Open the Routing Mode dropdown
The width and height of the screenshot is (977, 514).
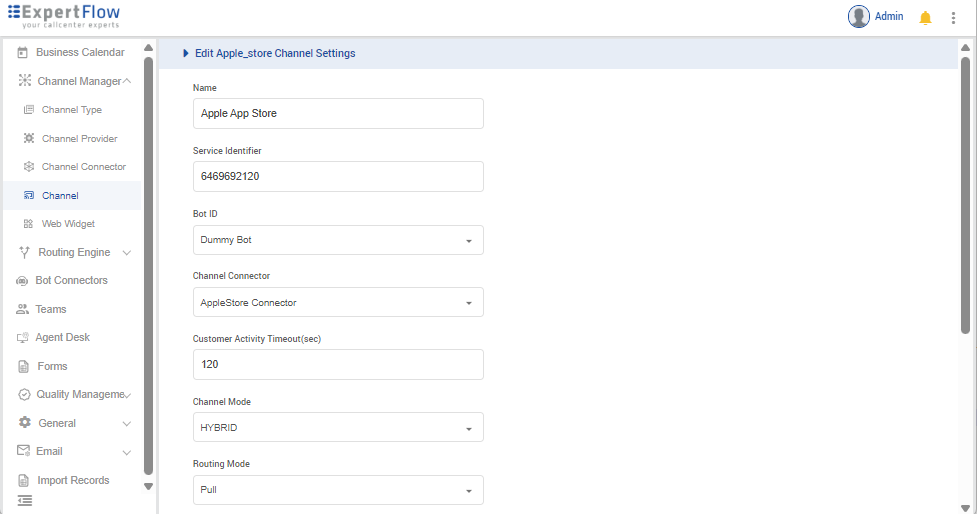click(338, 490)
